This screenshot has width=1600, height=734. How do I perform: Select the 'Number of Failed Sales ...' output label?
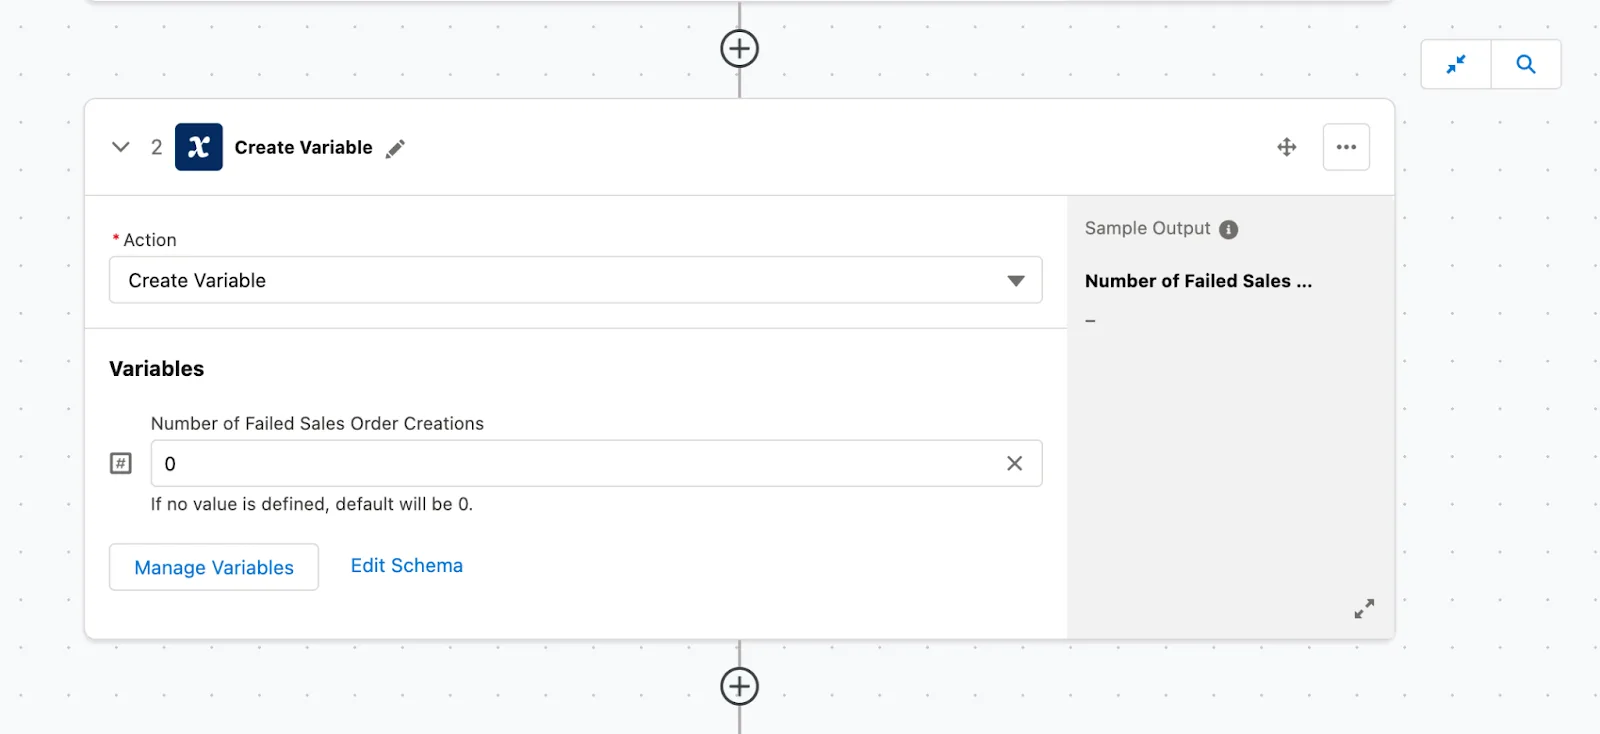pos(1198,281)
